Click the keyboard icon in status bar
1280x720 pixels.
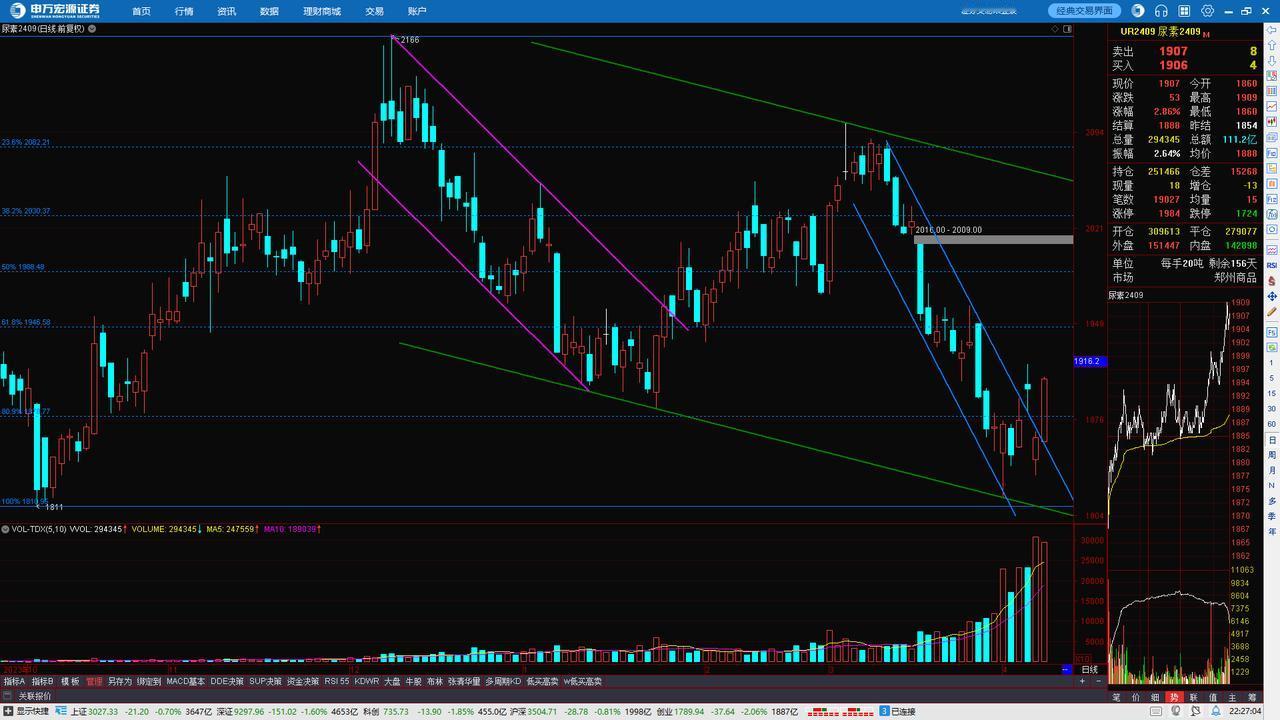click(x=1156, y=711)
